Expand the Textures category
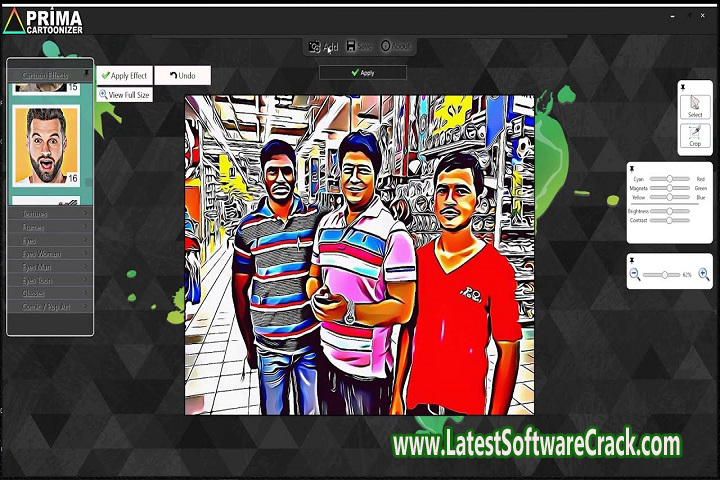 (50, 214)
